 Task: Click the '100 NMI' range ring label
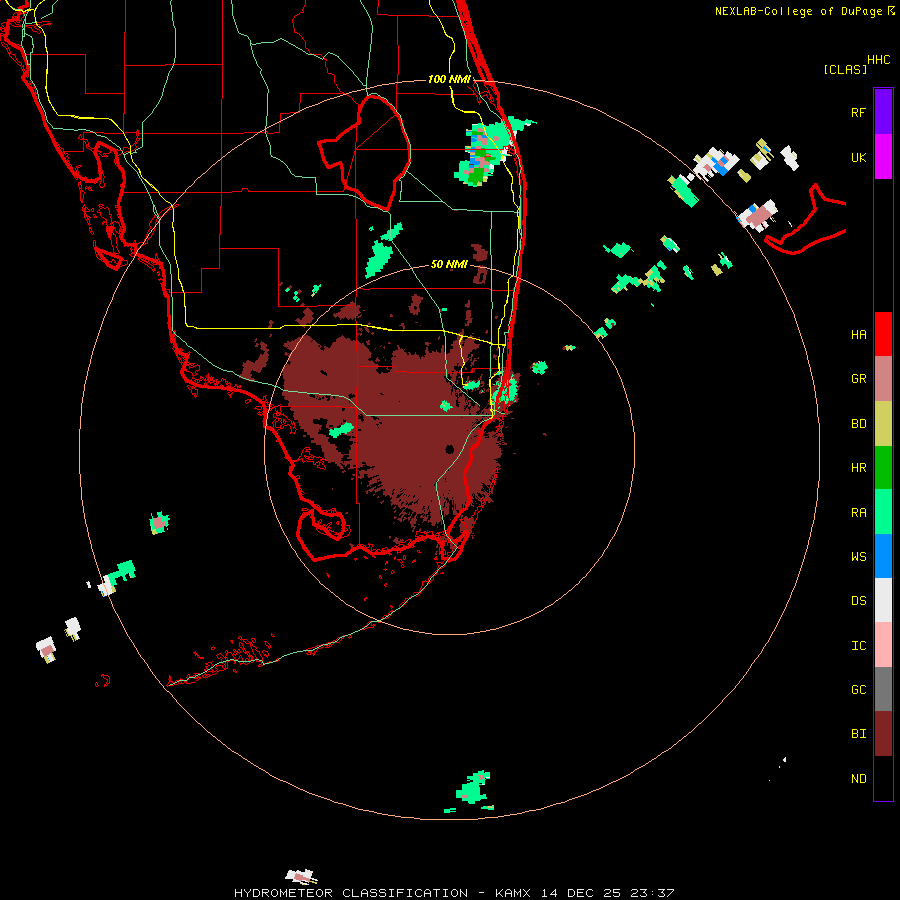tap(449, 79)
